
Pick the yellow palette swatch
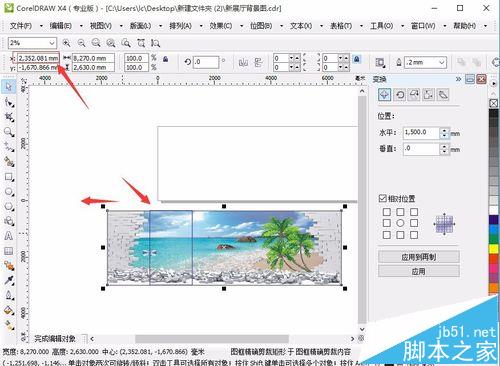[494, 249]
